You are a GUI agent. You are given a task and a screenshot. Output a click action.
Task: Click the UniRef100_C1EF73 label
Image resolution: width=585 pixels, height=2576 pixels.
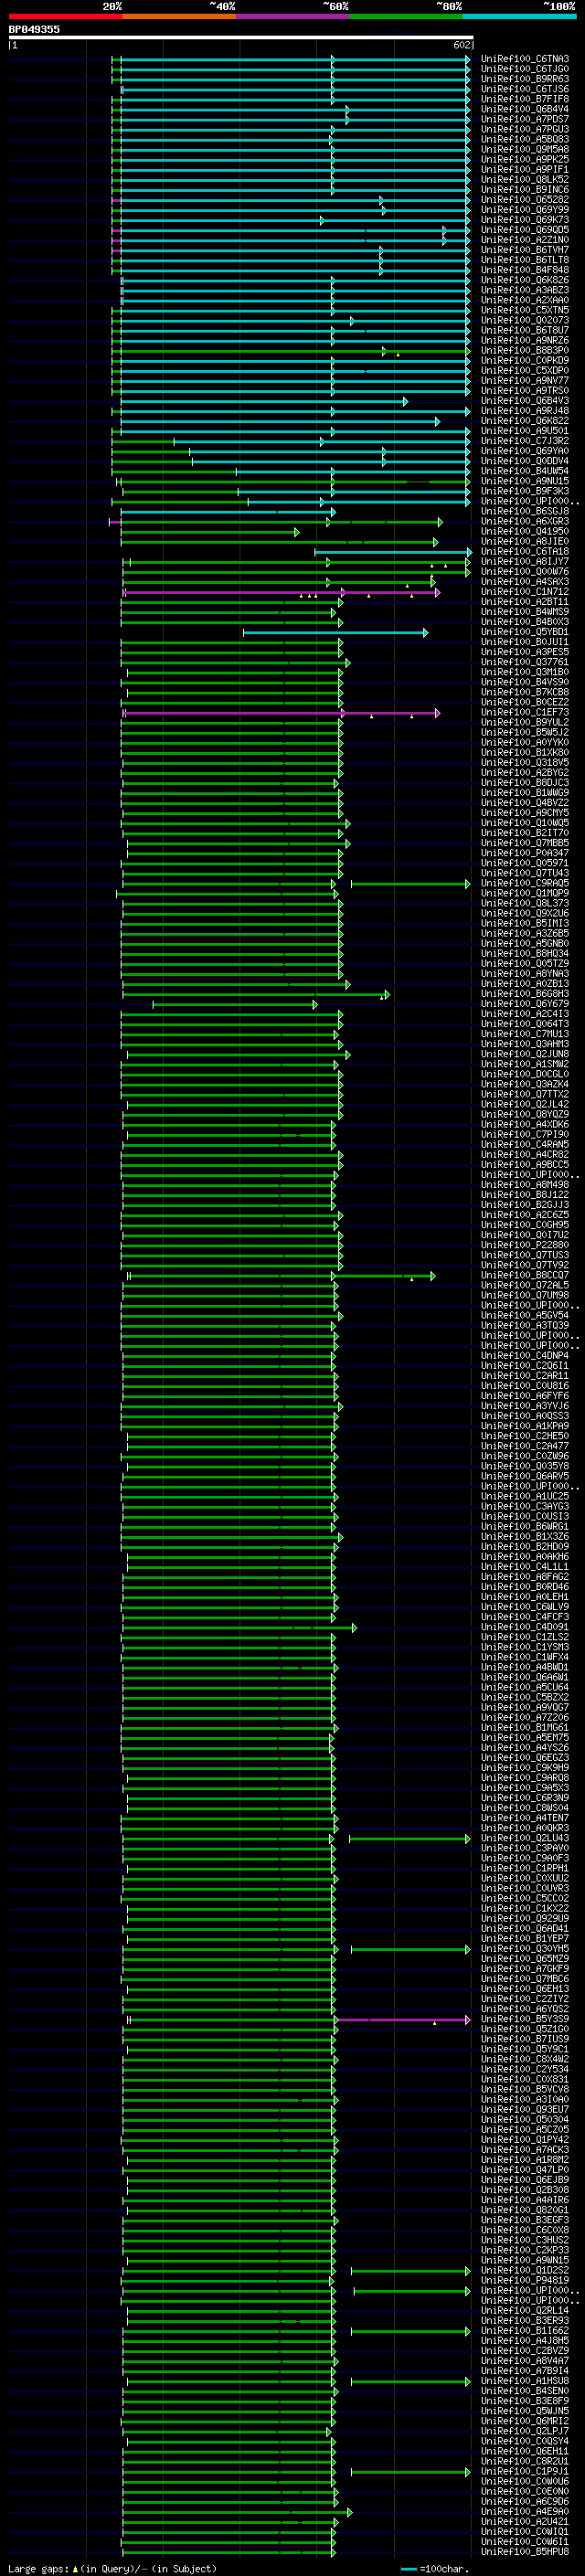point(525,713)
